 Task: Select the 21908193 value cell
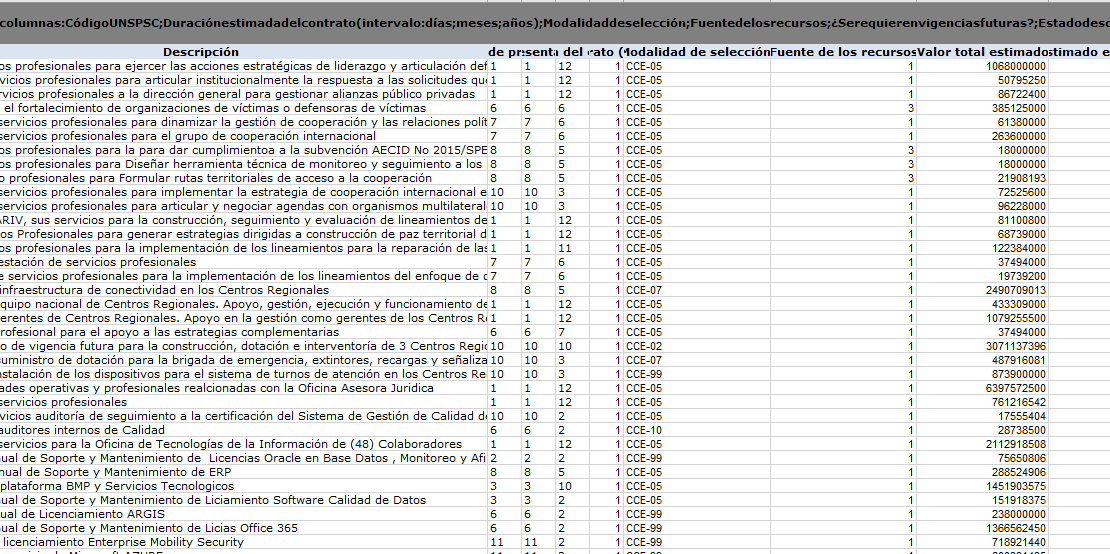pyautogui.click(x=983, y=178)
